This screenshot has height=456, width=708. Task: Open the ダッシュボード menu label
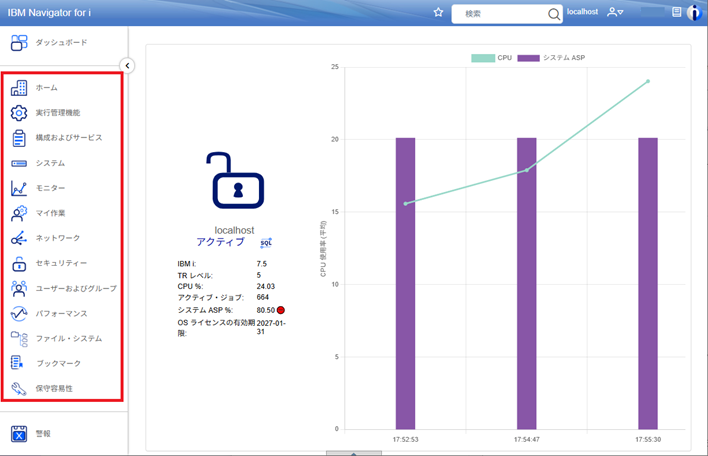(x=61, y=42)
